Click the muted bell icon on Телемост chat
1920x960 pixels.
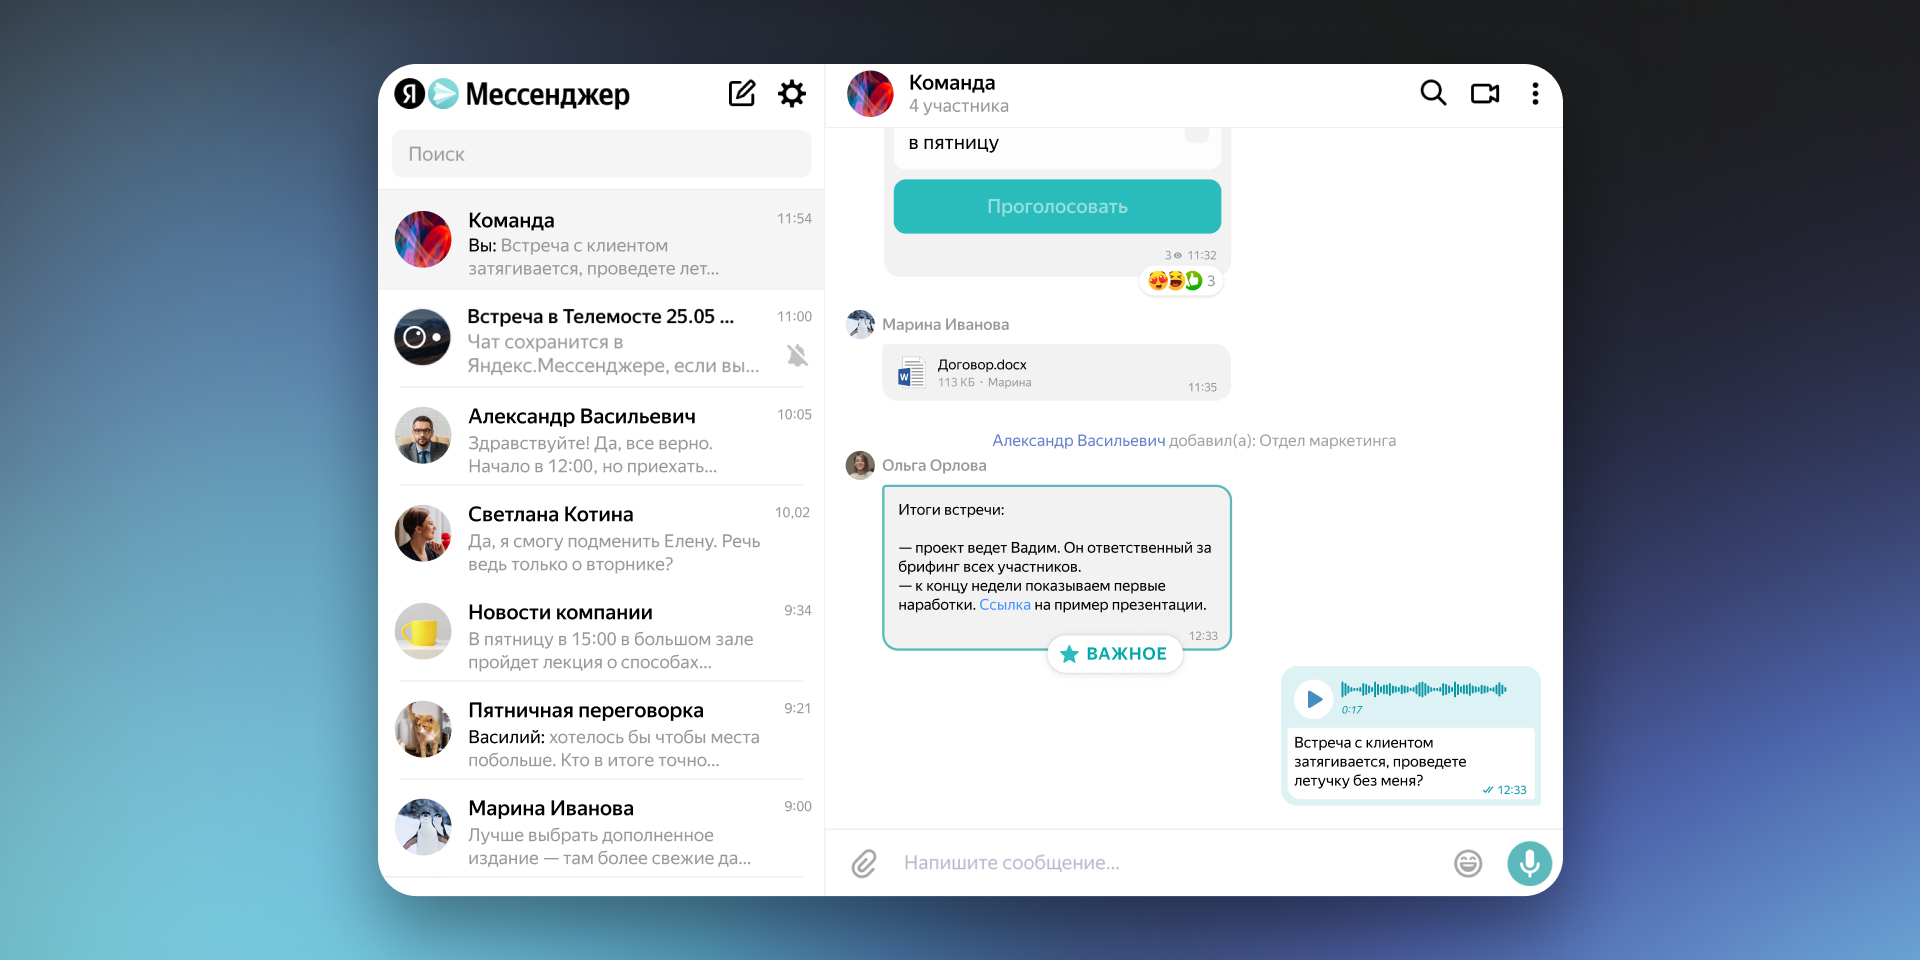pos(797,355)
